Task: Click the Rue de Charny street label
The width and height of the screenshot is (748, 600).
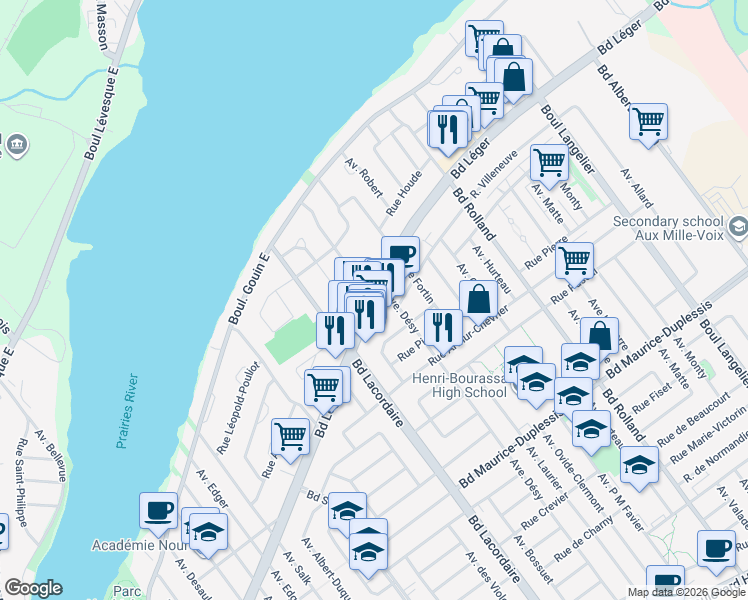Action: pyautogui.click(x=583, y=539)
